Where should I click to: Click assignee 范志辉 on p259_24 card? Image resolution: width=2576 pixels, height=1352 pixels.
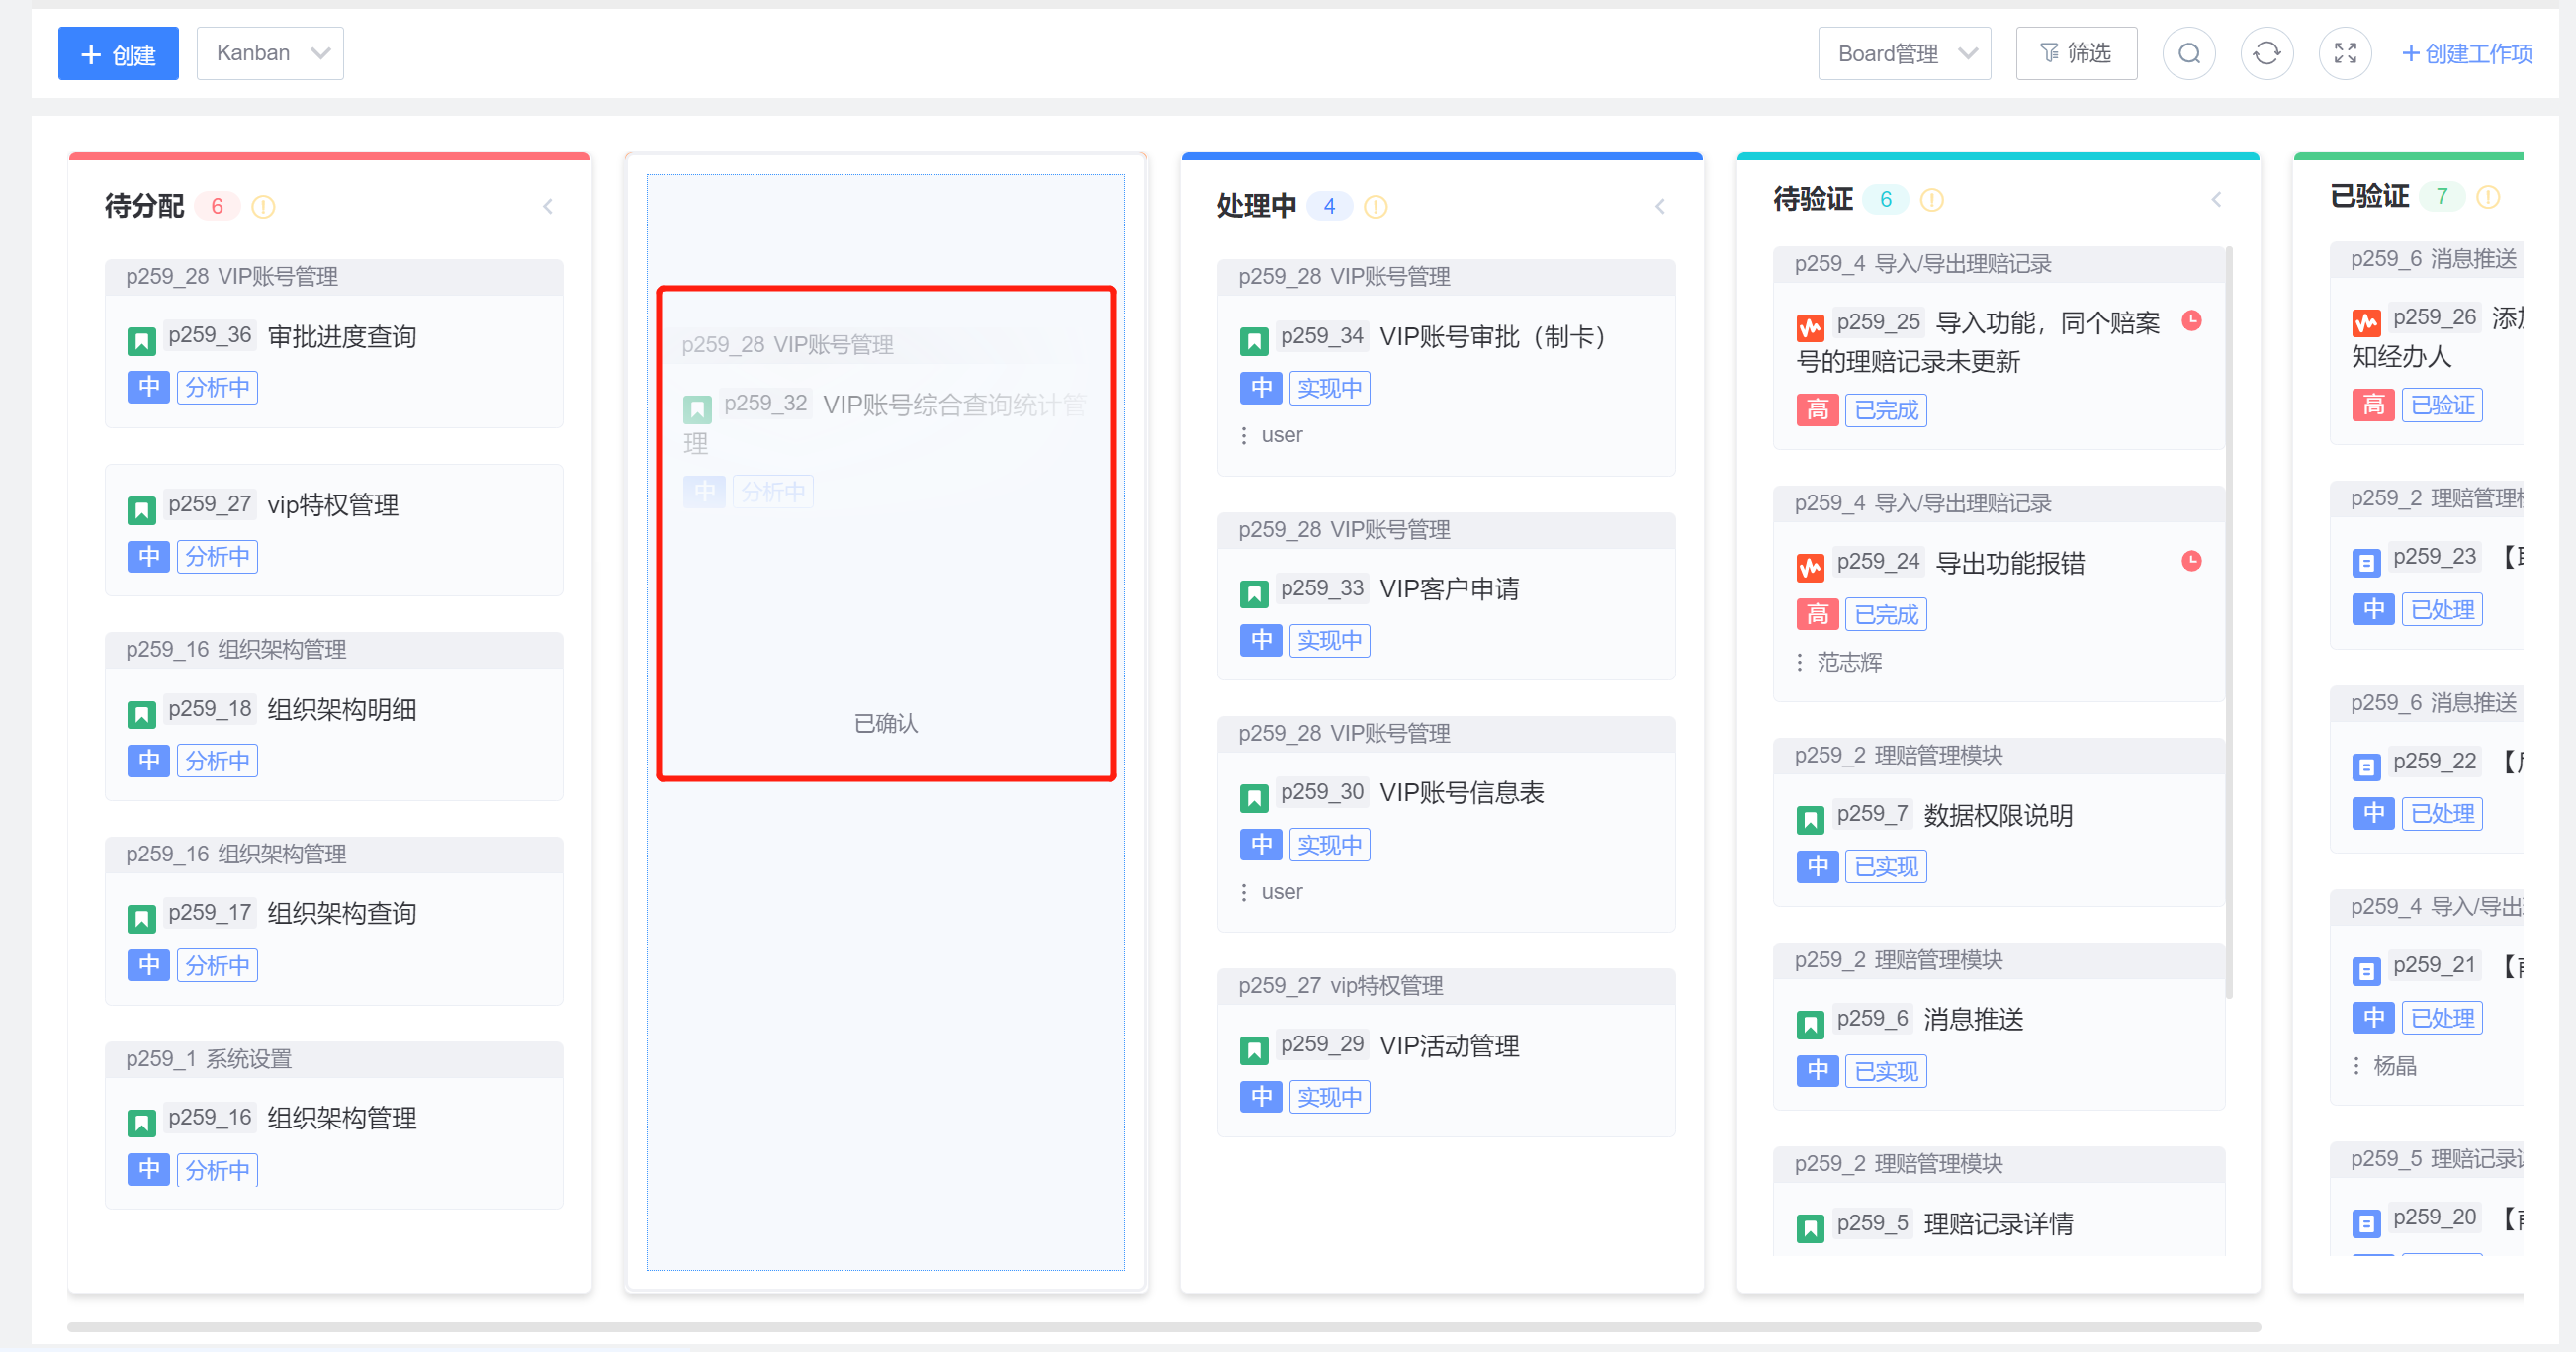[x=1849, y=663]
